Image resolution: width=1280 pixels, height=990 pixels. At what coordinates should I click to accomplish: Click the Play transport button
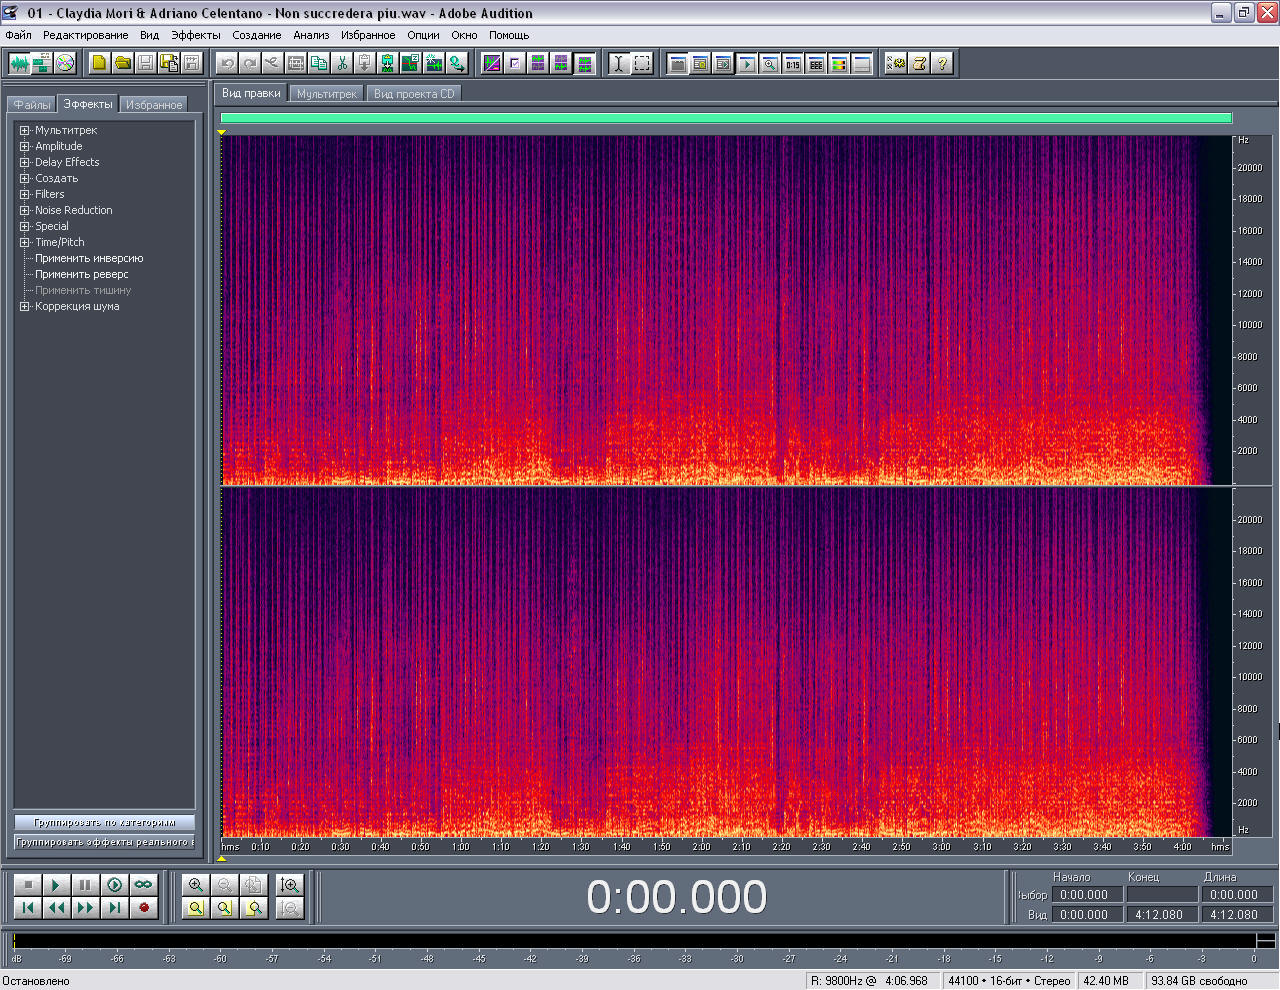coord(56,885)
